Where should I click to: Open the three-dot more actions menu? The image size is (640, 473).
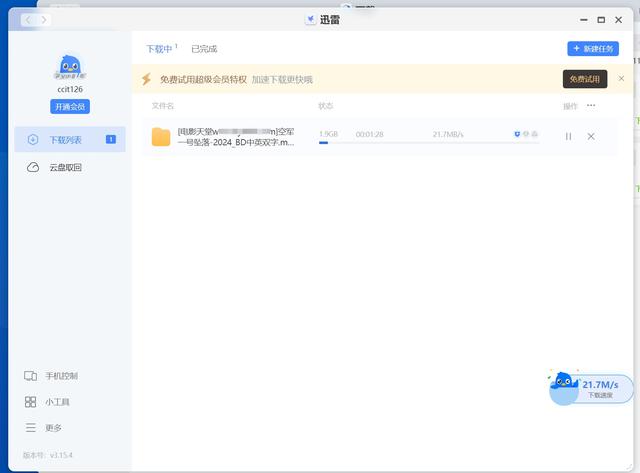click(591, 106)
